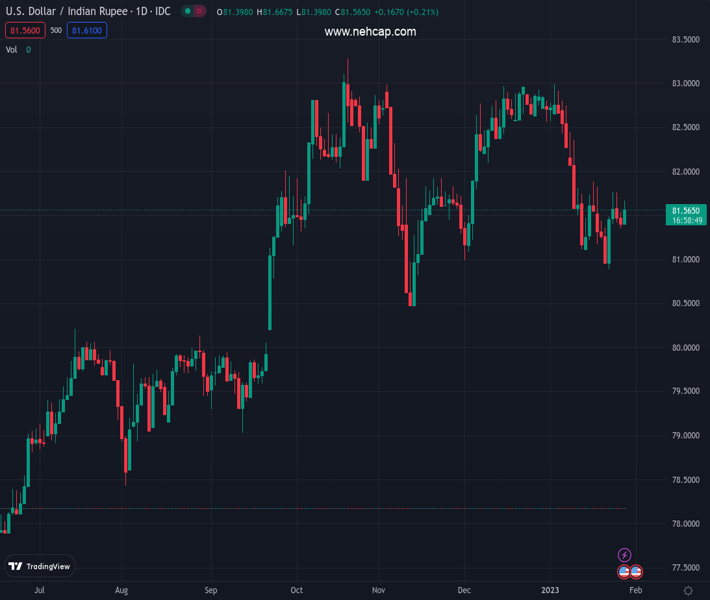
Task: Click the Oct label on time axis
Action: pyautogui.click(x=296, y=591)
